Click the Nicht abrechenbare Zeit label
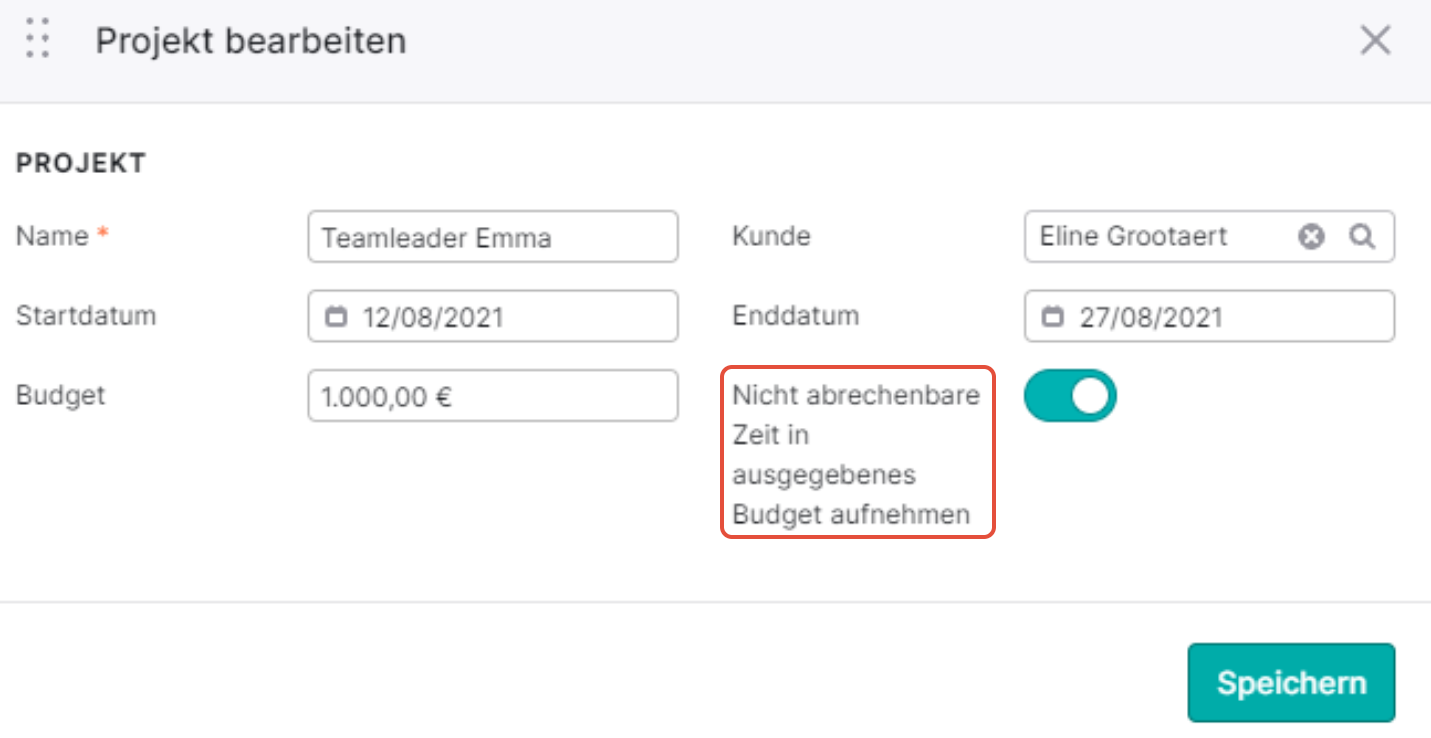The height and width of the screenshot is (738, 1431). click(857, 455)
